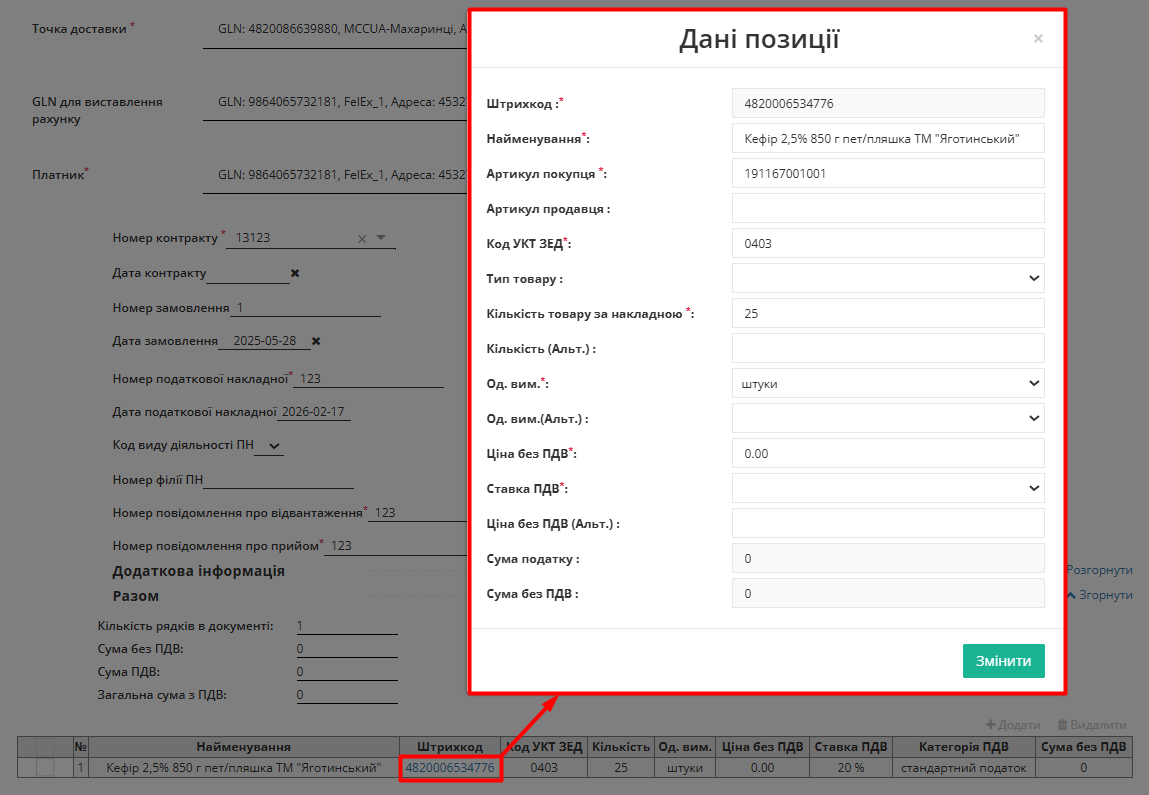The height and width of the screenshot is (795, 1149).
Task: Edit the Номер замовлення field
Action: [306, 308]
